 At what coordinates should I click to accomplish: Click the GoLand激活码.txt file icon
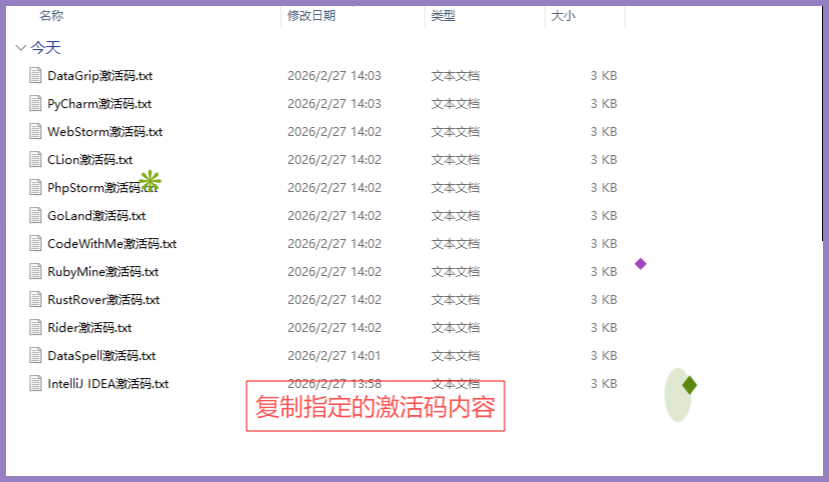35,216
